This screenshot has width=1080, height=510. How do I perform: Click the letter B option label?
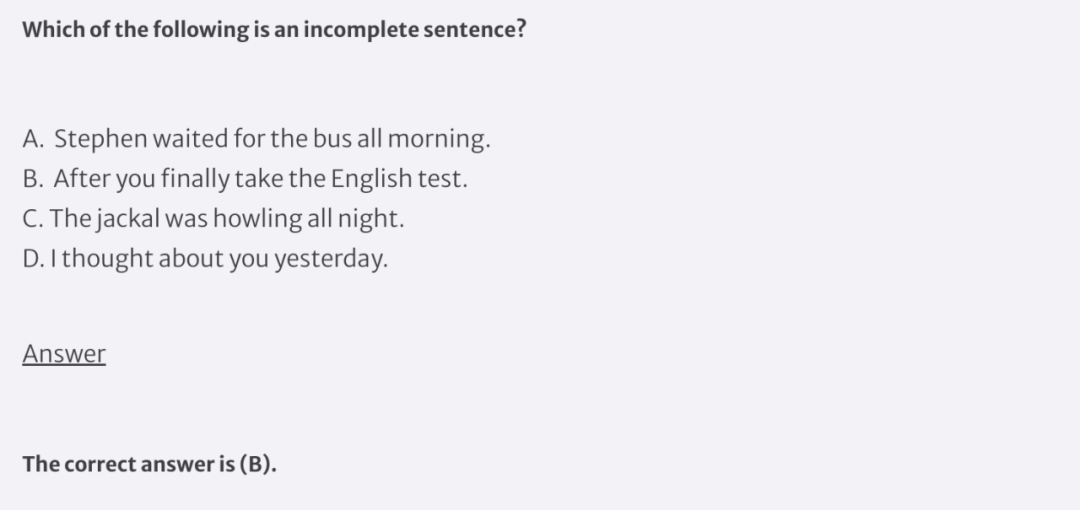pyautogui.click(x=32, y=178)
